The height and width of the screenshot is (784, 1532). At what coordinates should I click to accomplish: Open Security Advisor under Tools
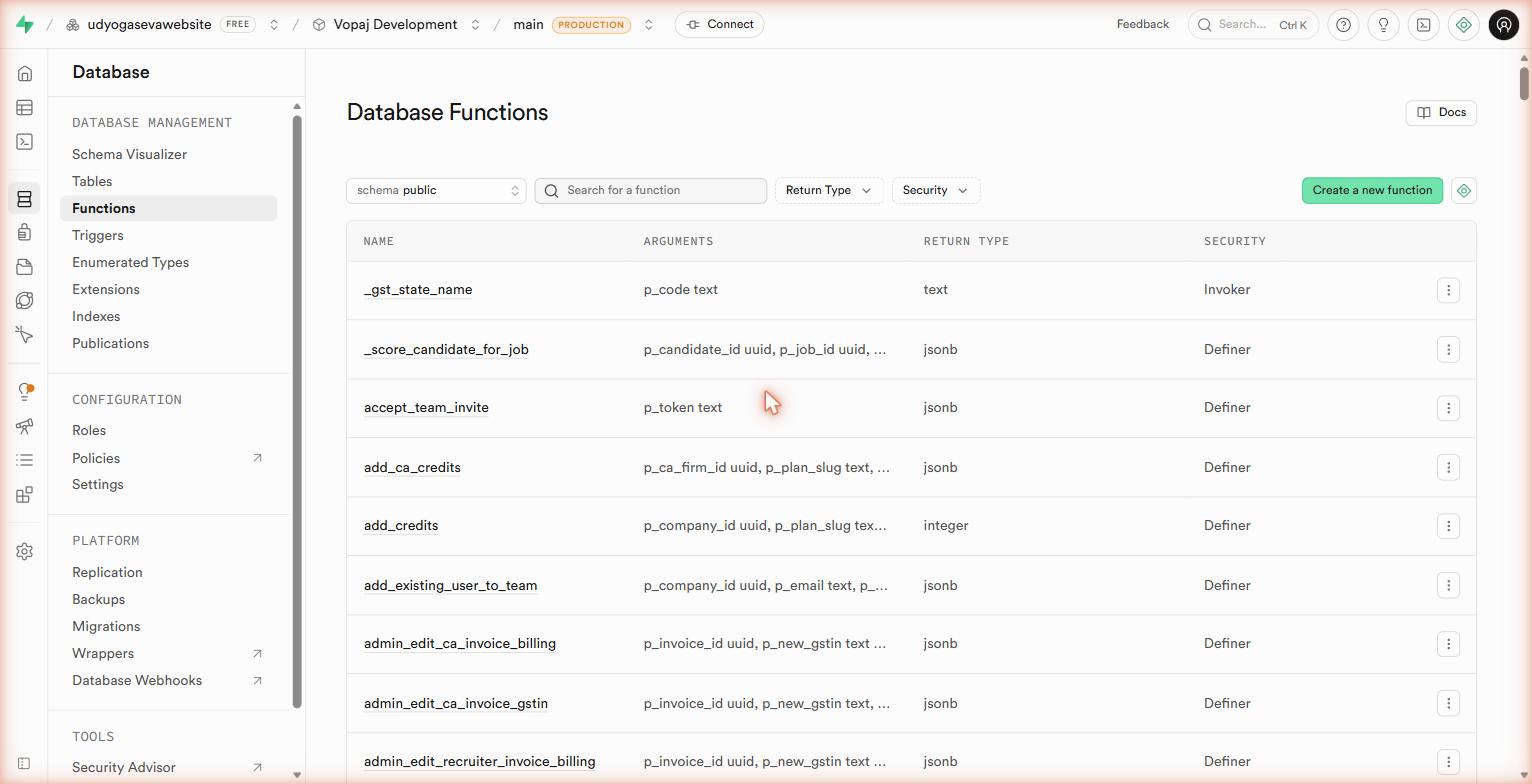pyautogui.click(x=168, y=768)
